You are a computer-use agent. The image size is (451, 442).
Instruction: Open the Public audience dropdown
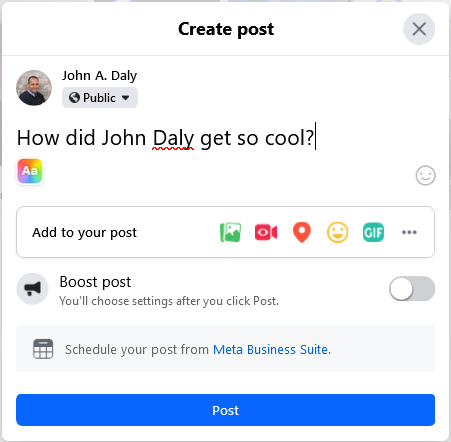(100, 98)
